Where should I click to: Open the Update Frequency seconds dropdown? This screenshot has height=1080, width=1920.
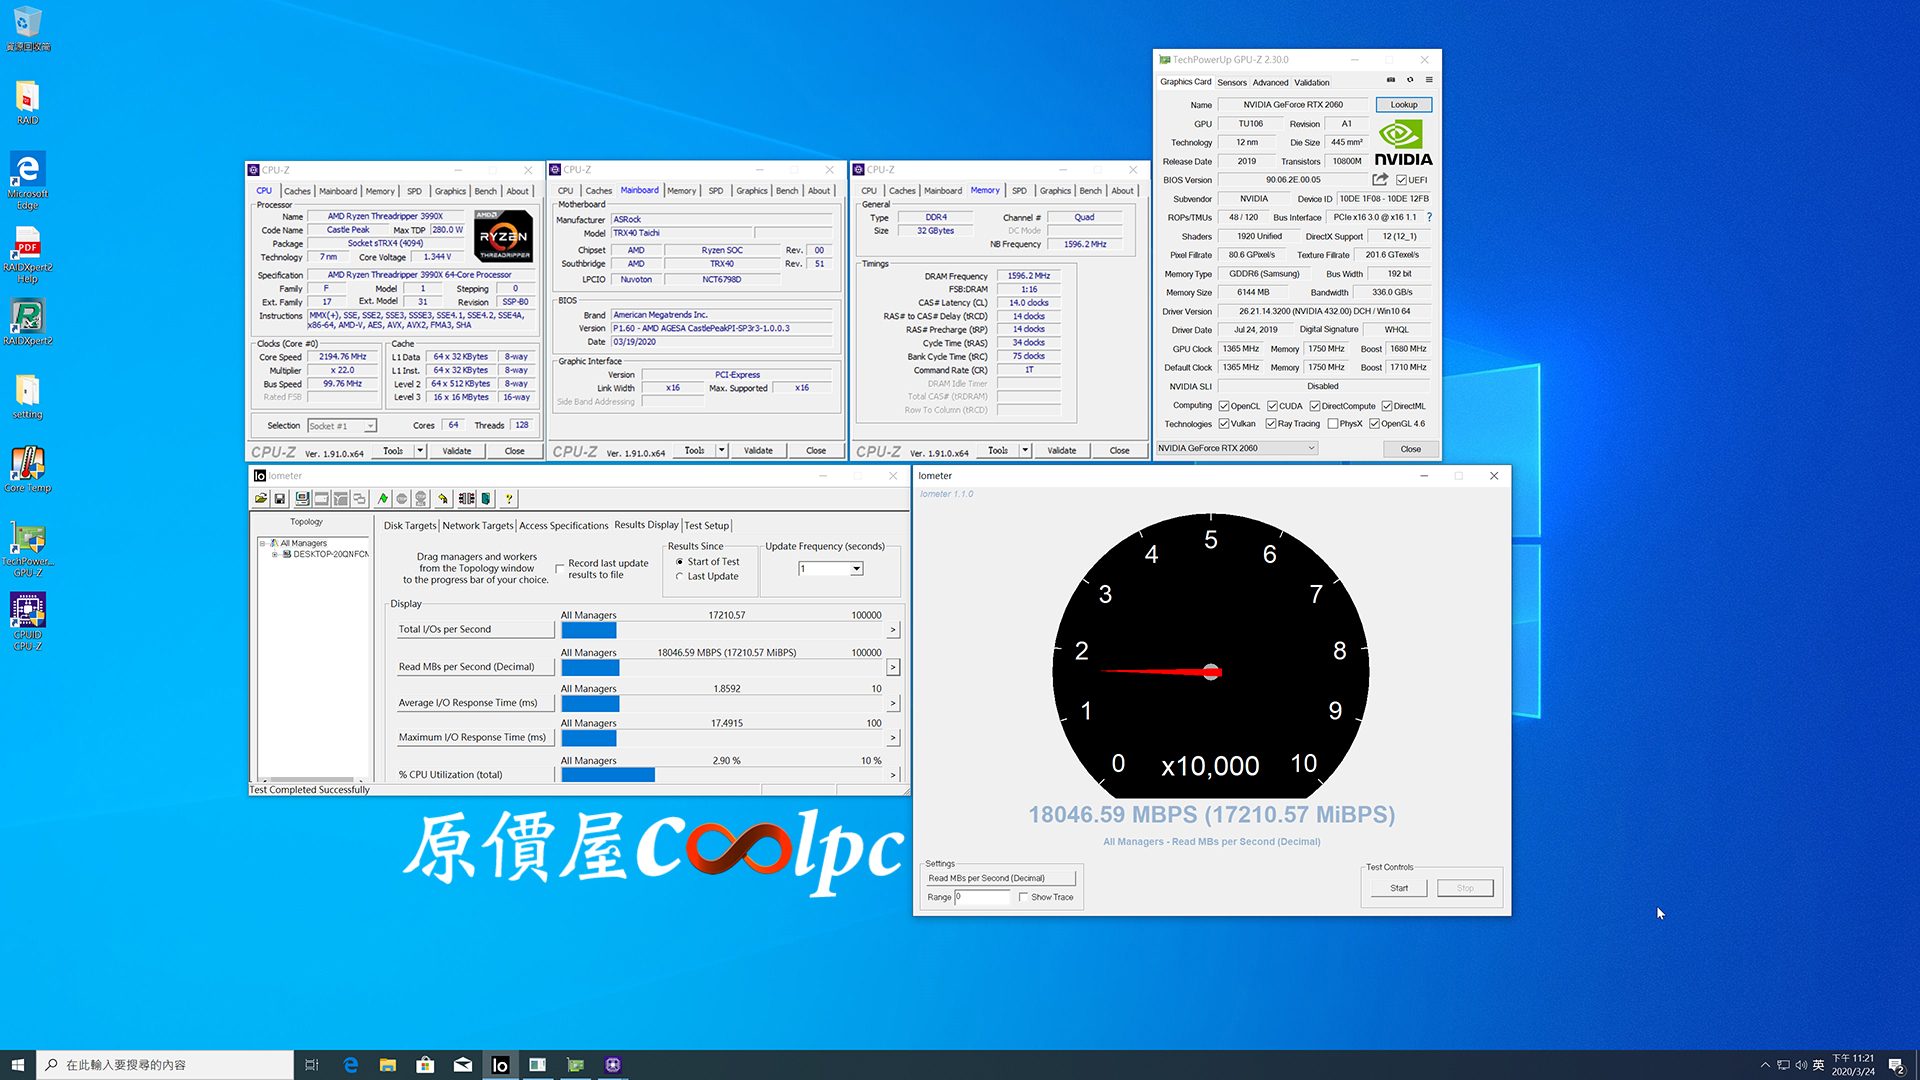coord(857,569)
